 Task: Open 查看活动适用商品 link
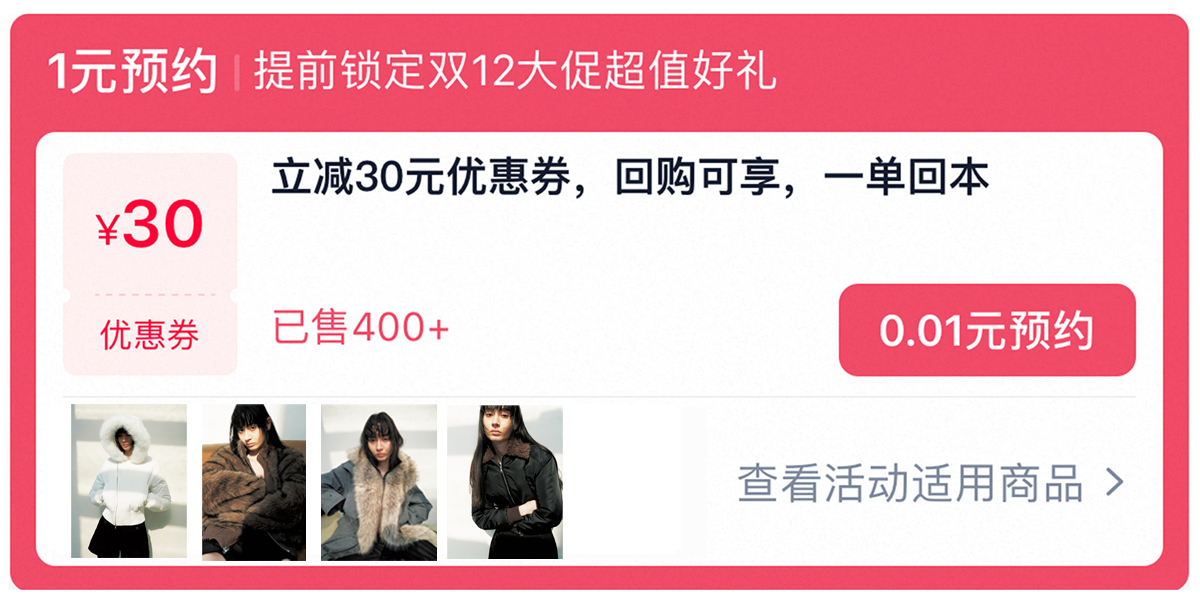[x=910, y=483]
